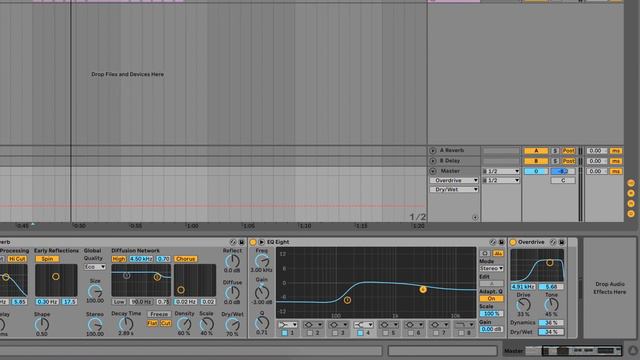Open Master Overdrive device chooser dropdown

[x=454, y=180]
